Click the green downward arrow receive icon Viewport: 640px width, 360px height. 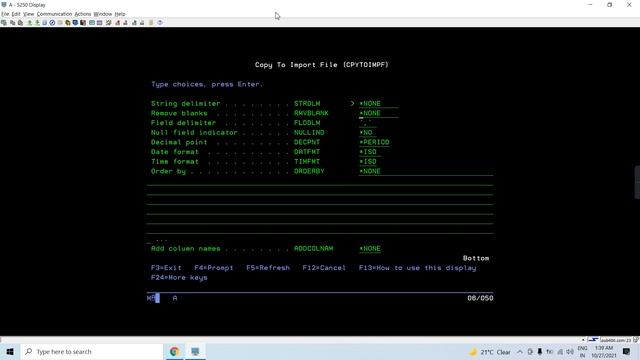[37, 23]
